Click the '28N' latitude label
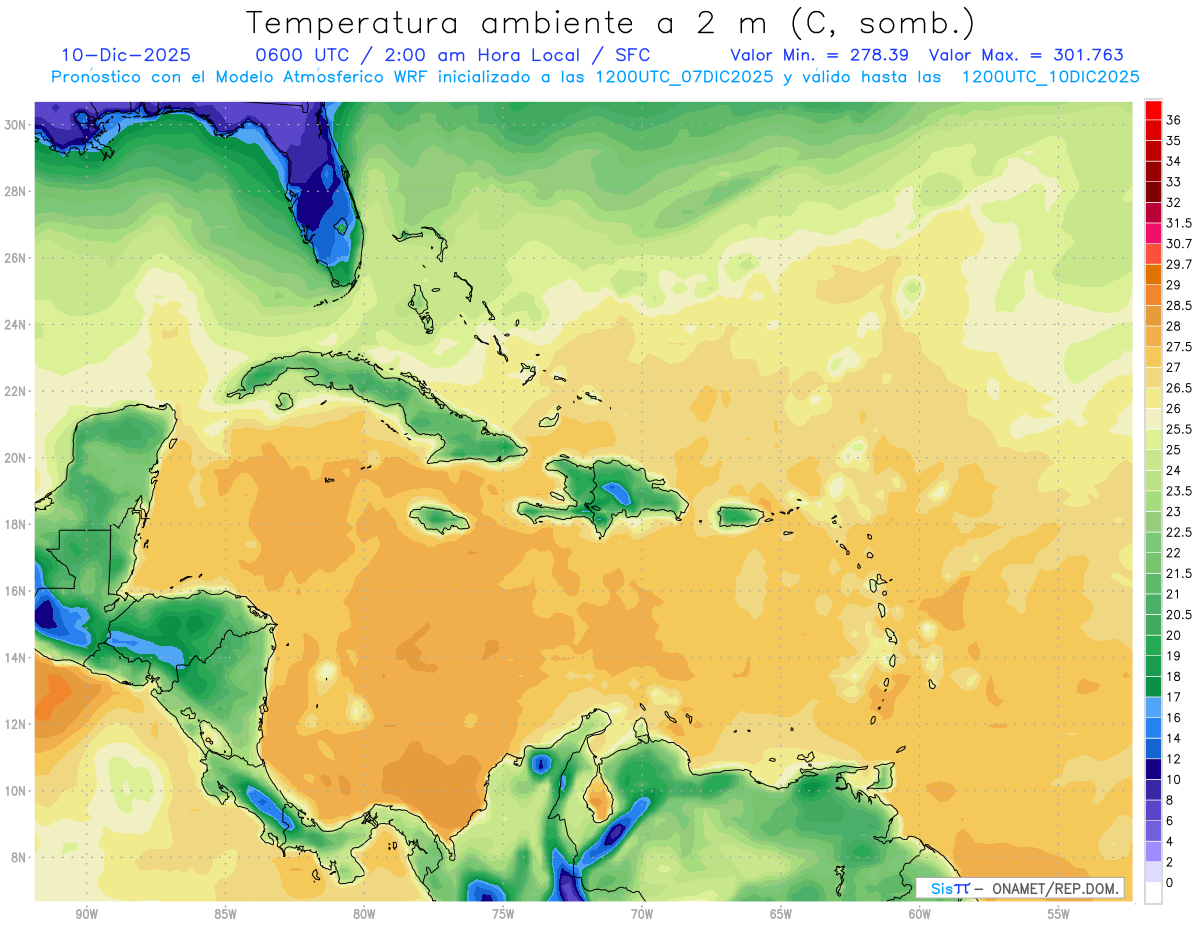The height and width of the screenshot is (927, 1200). pos(15,191)
